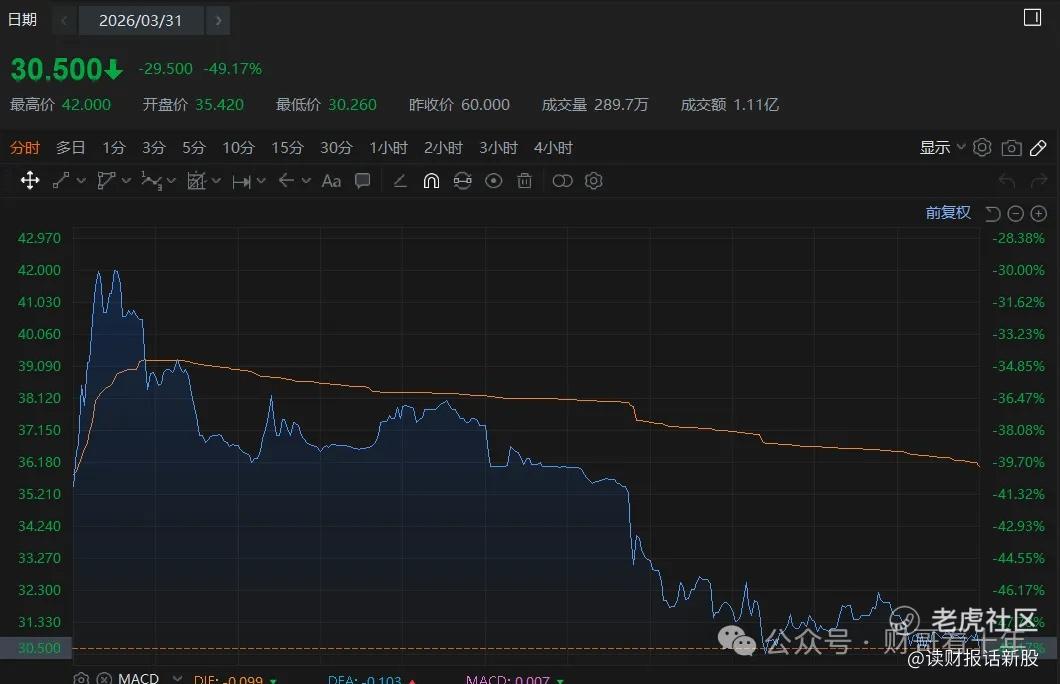Screen dimensions: 1060x684
Task: Open chart settings gear near 显示
Action: (x=982, y=147)
